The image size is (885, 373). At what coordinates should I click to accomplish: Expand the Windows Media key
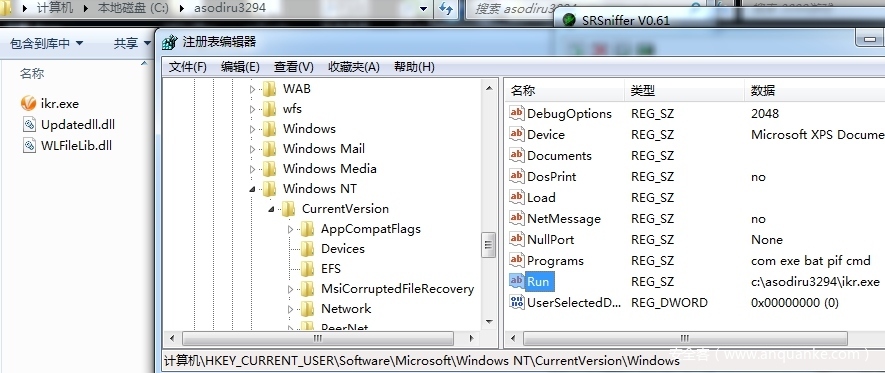click(252, 169)
